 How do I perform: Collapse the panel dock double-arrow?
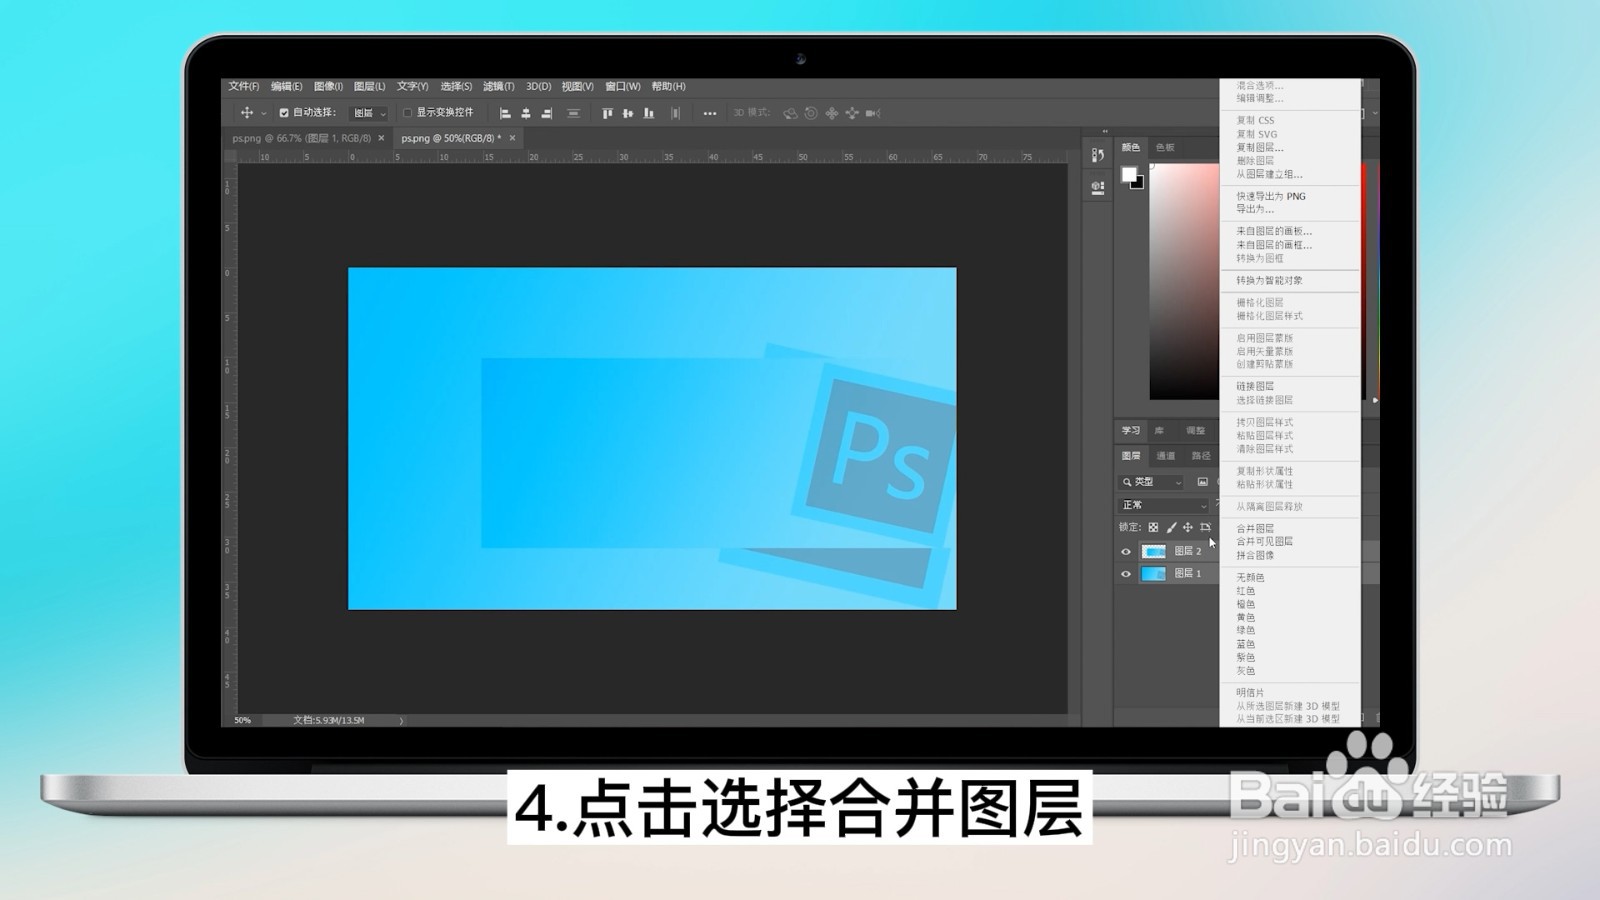(x=1105, y=131)
